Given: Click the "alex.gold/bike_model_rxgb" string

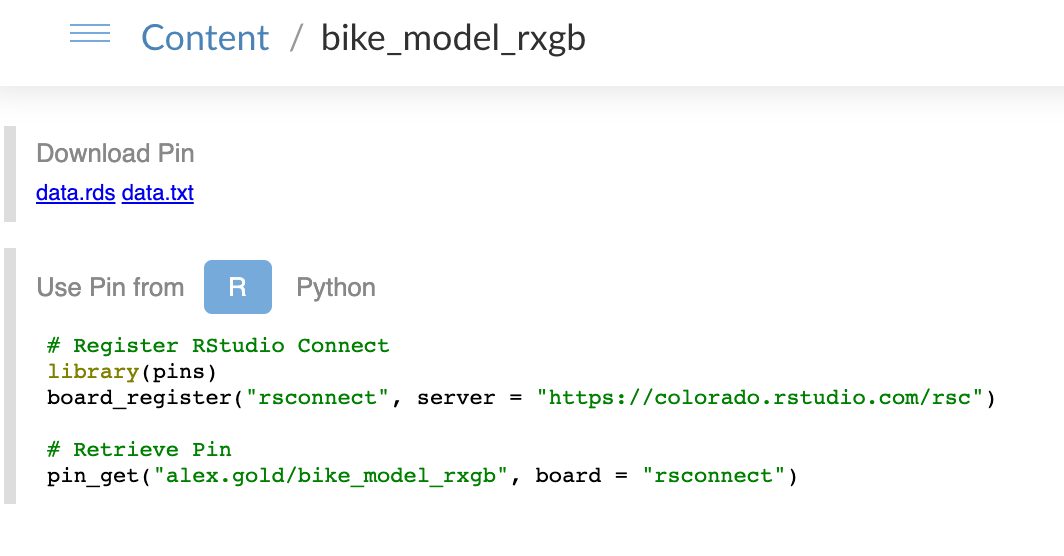Looking at the screenshot, I should 330,476.
